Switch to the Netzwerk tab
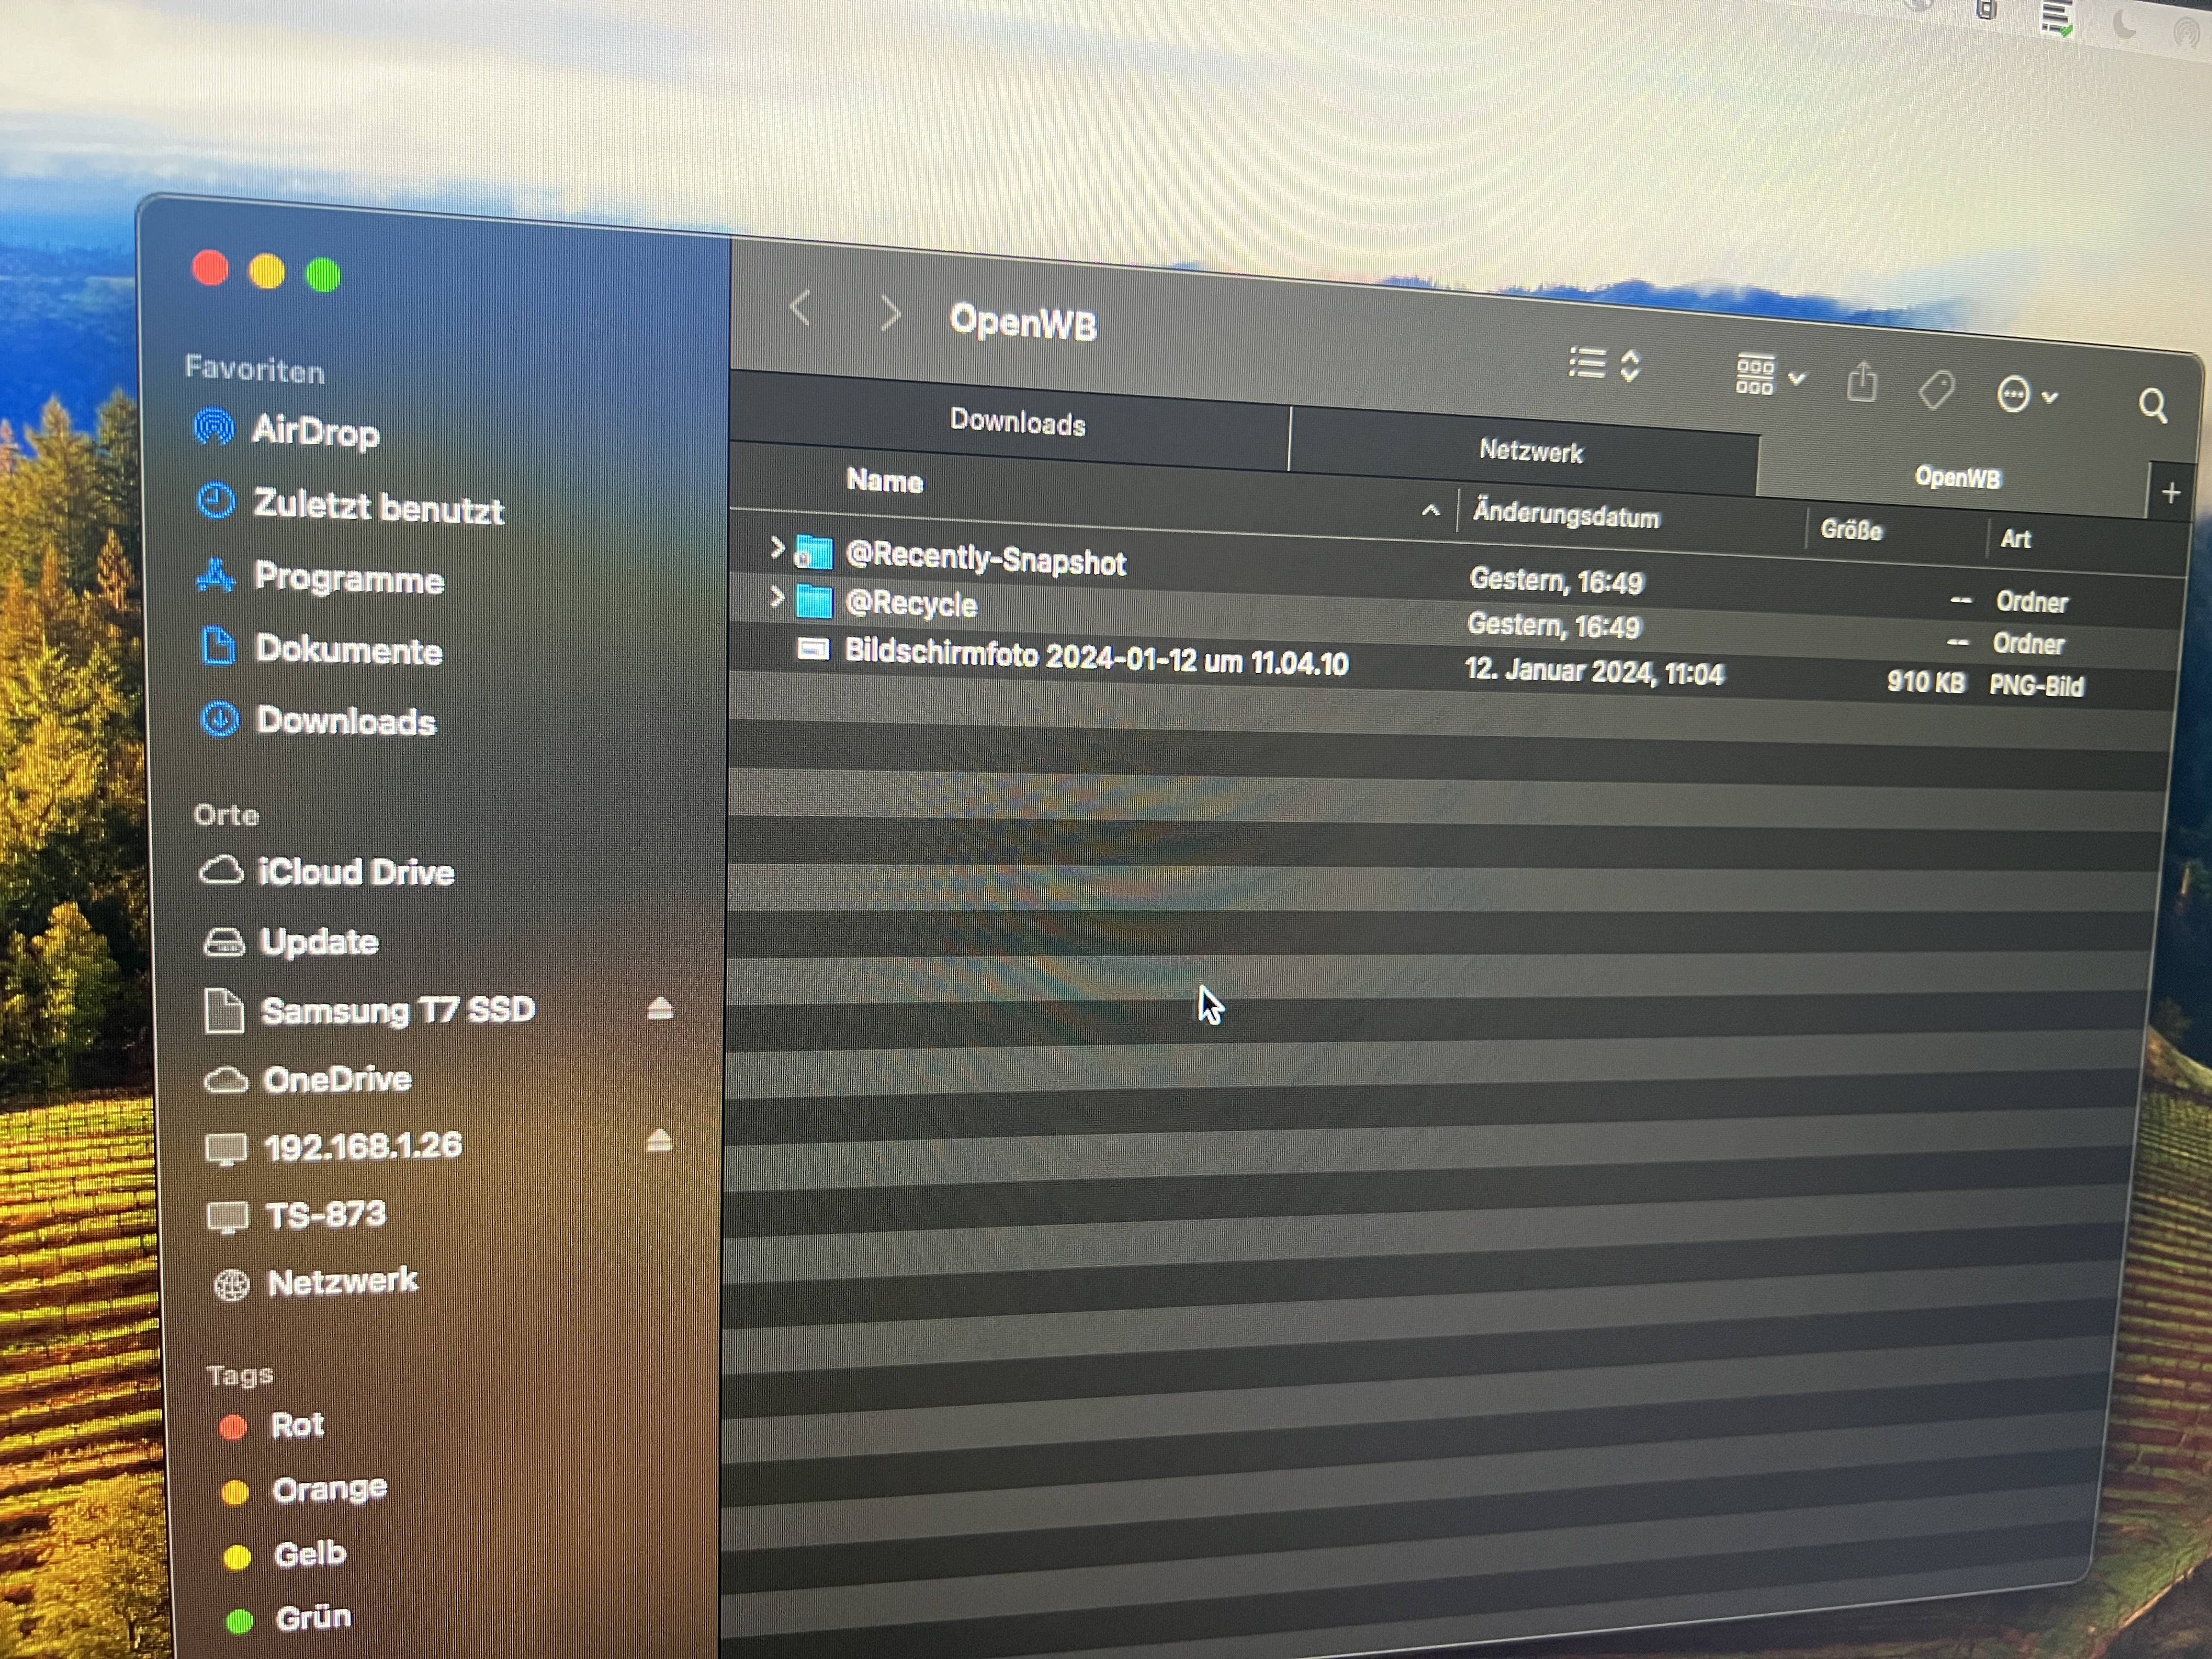The height and width of the screenshot is (1659, 2212). pyautogui.click(x=1530, y=452)
